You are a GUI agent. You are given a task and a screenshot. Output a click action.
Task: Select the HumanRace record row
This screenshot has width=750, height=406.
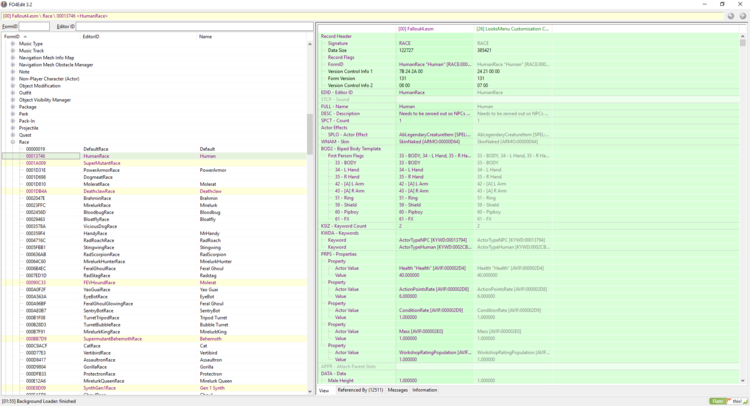click(x=154, y=156)
